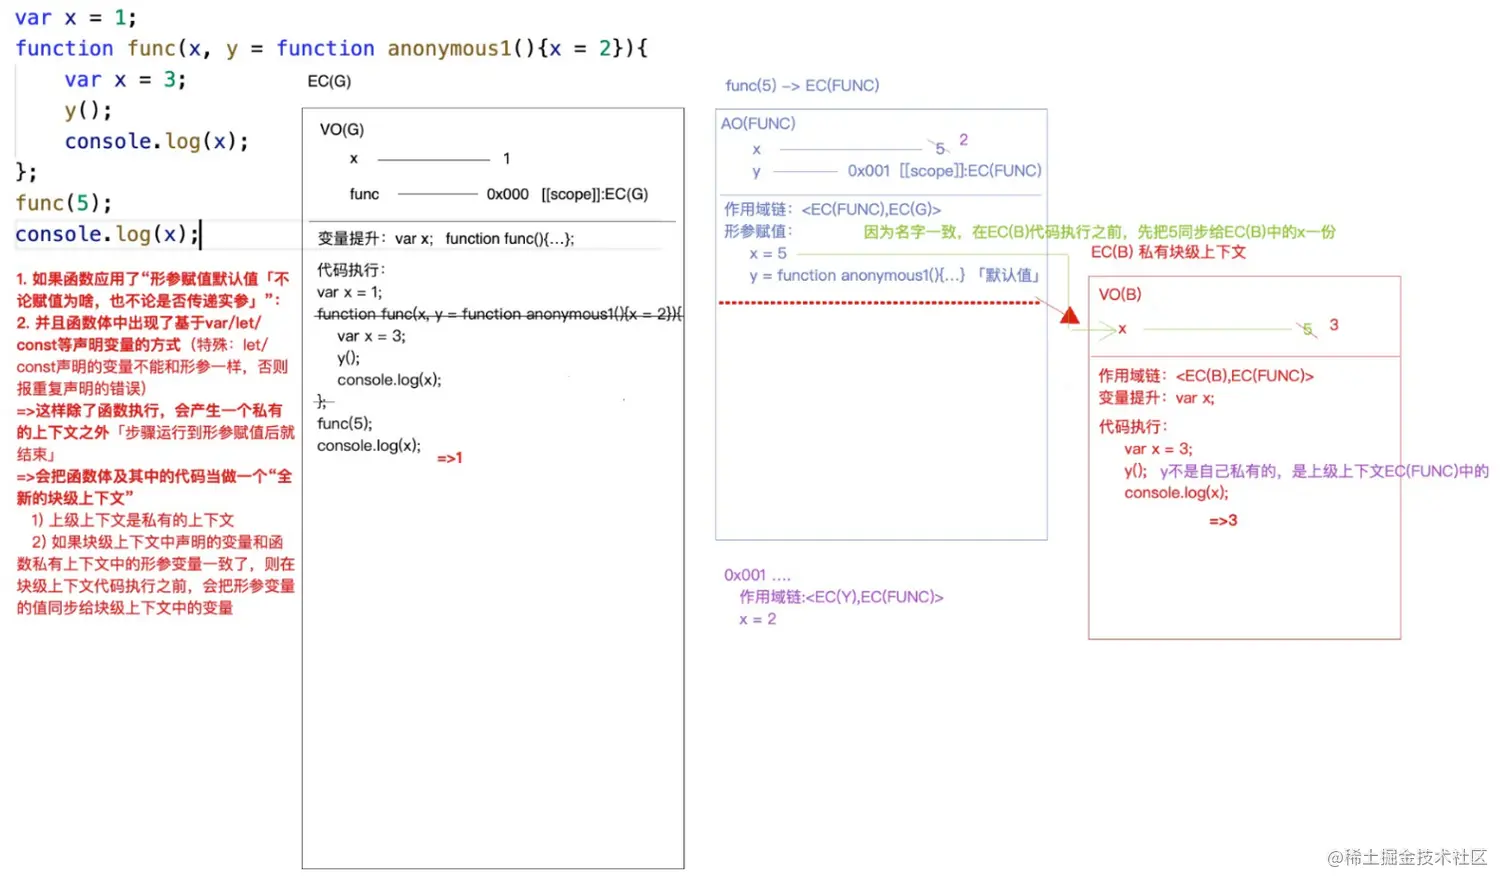The height and width of the screenshot is (892, 1512).
Task: Click the red "=>3" result
Action: point(1223,520)
